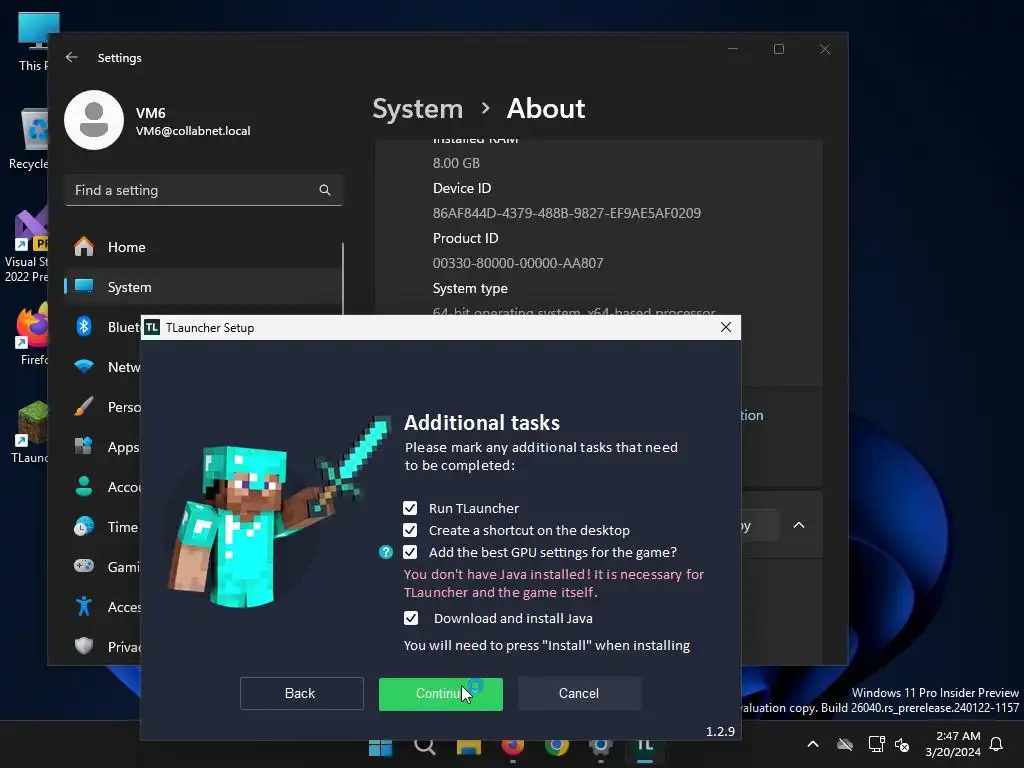Open Gaming section via controller icon
1024x768 pixels.
[84, 566]
